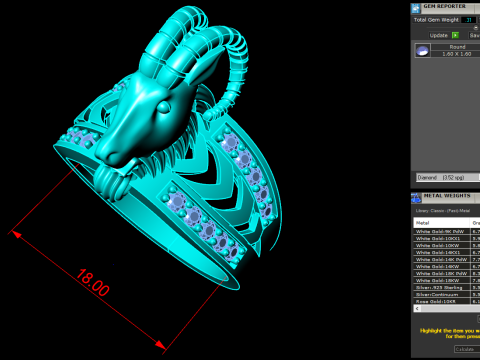
Task: Click the horizontal scrollbar left arrow
Action: click(417, 309)
